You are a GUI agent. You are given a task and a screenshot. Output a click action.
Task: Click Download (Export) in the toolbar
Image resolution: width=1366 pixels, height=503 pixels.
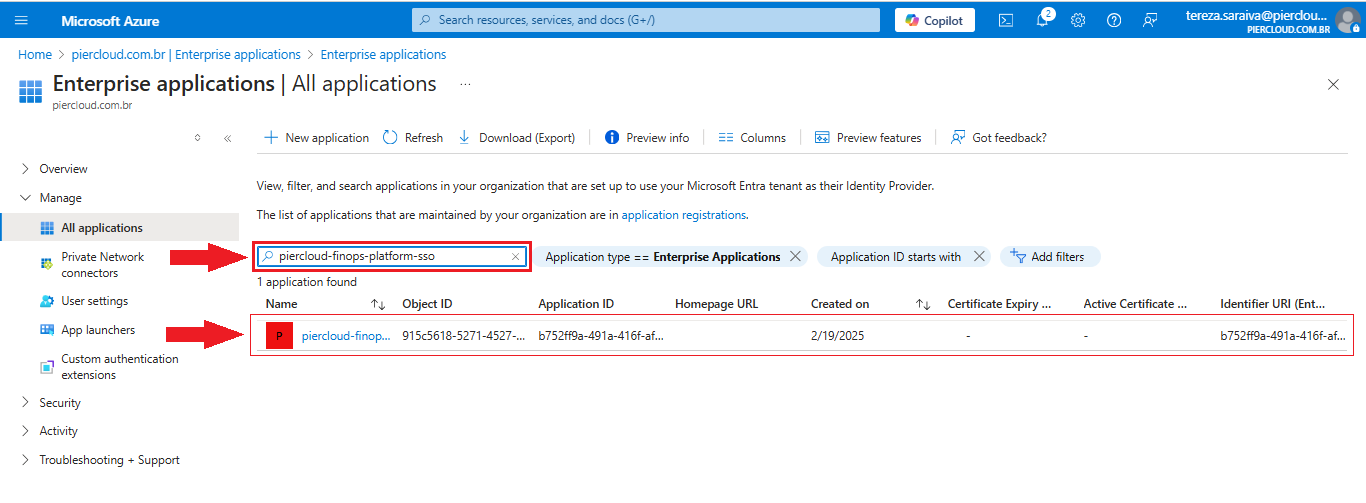(x=517, y=138)
